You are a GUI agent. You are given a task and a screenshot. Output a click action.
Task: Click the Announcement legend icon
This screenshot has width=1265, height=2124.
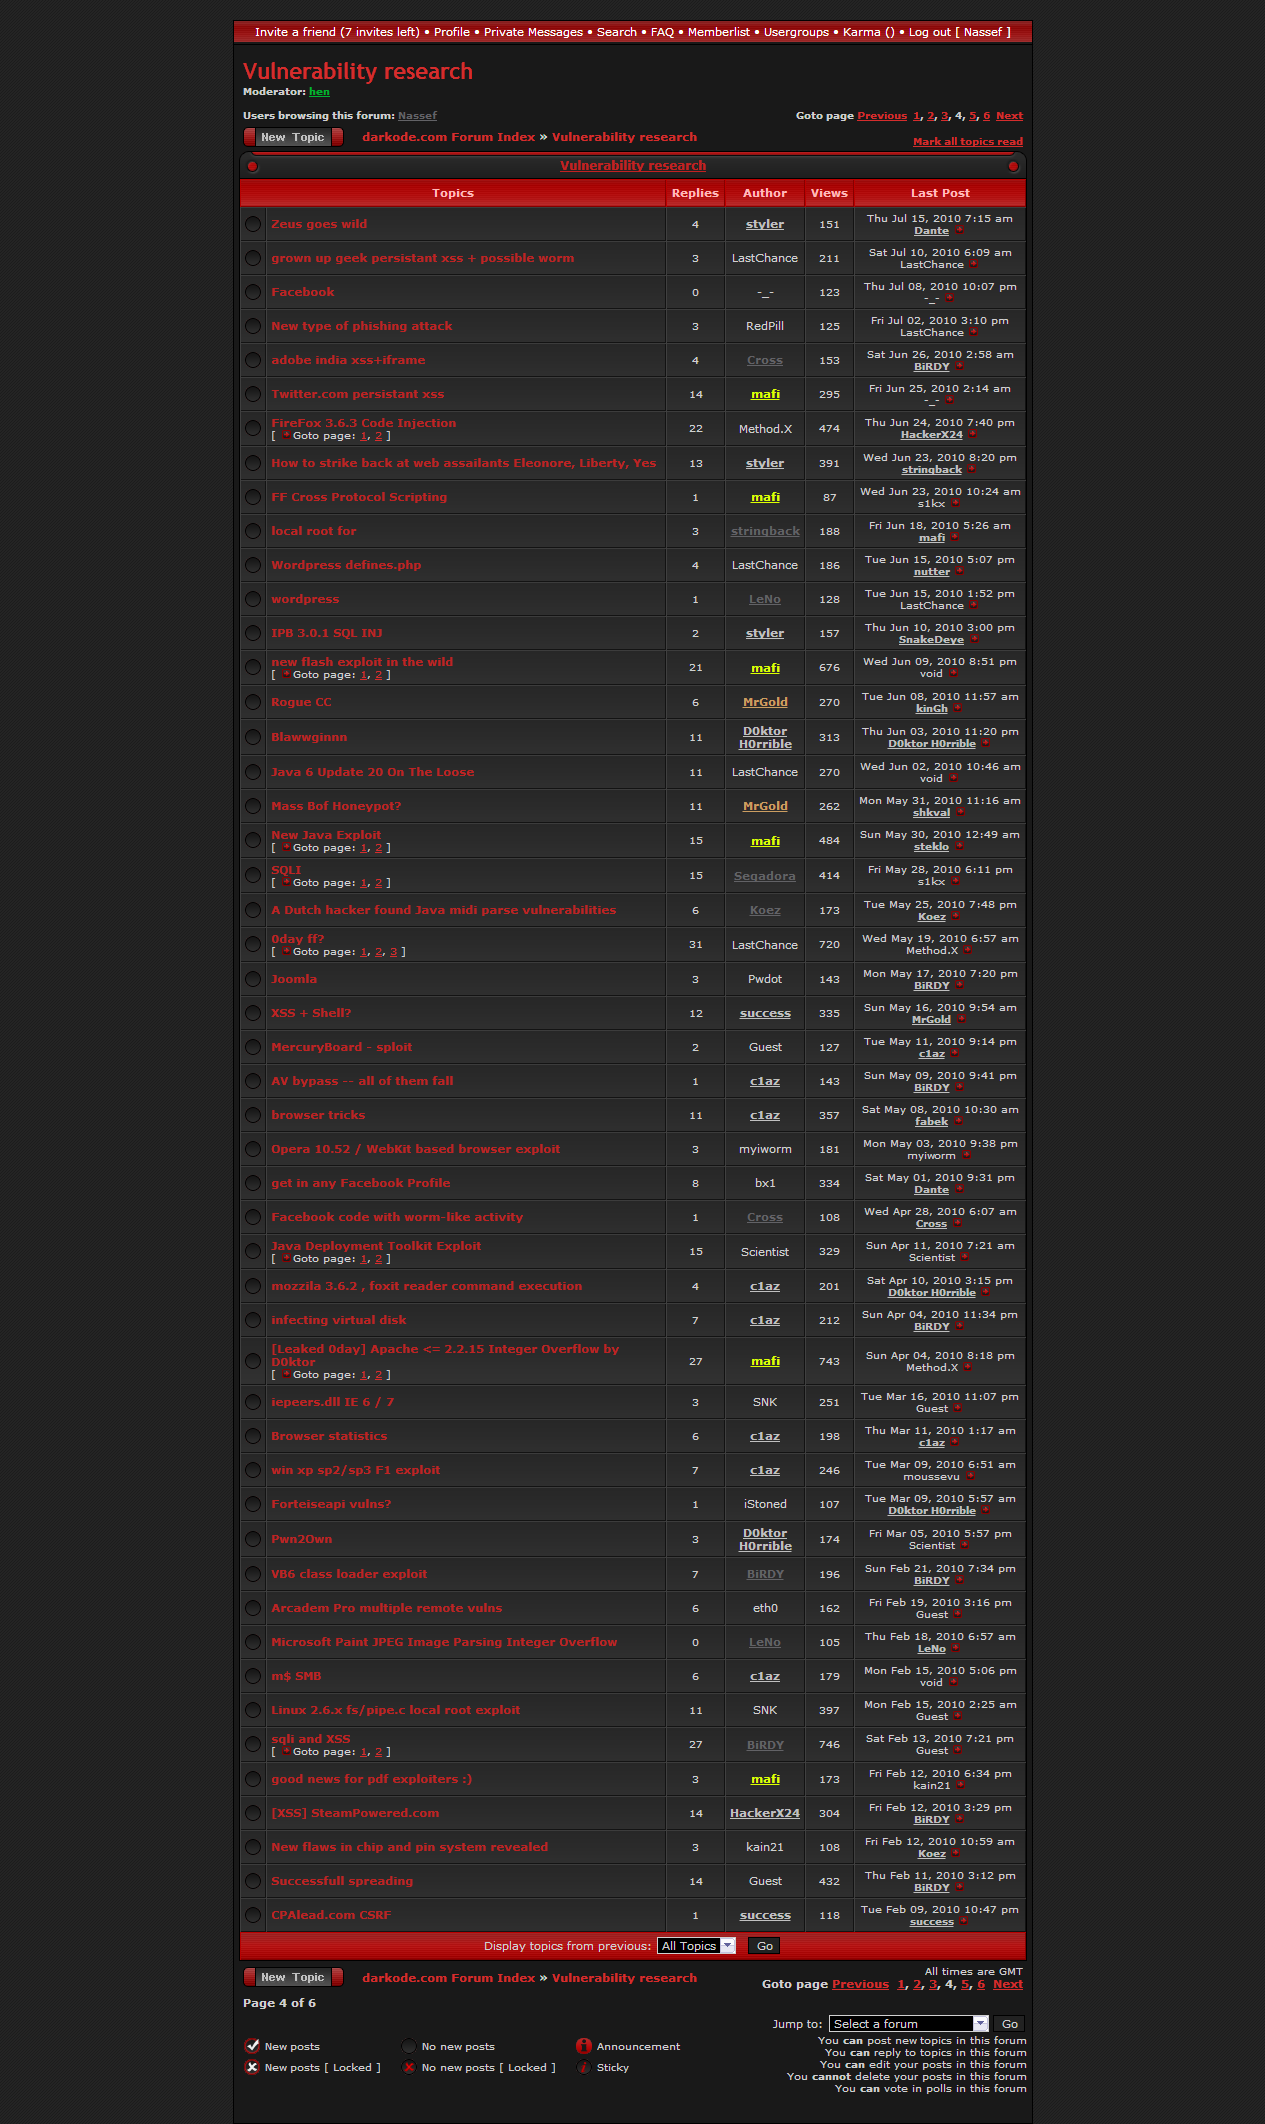(x=584, y=2046)
